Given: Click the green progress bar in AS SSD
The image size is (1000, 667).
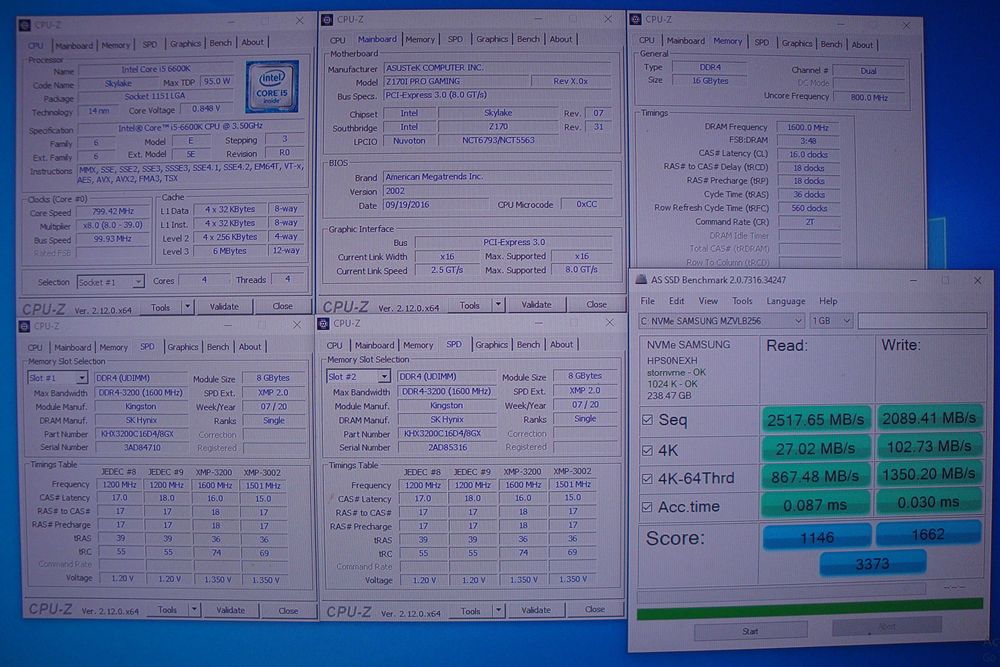Looking at the screenshot, I should coord(809,608).
